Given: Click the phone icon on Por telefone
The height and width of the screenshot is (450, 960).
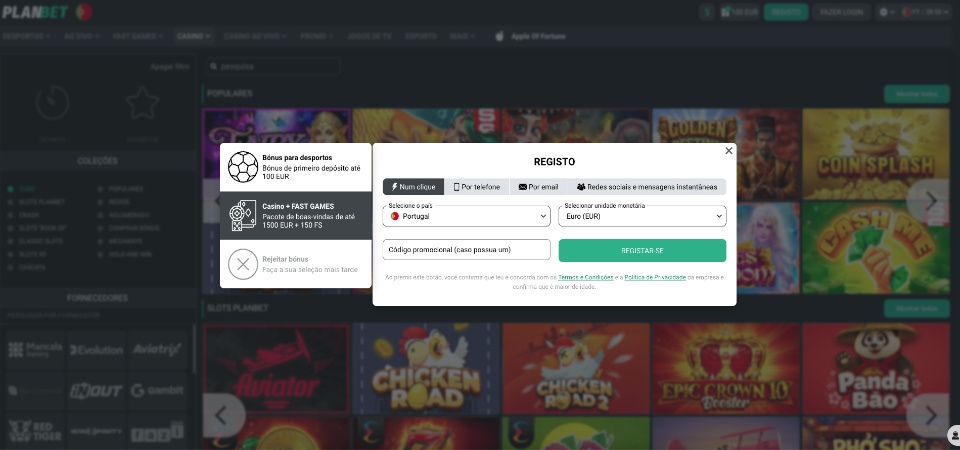Looking at the screenshot, I should tap(457, 187).
